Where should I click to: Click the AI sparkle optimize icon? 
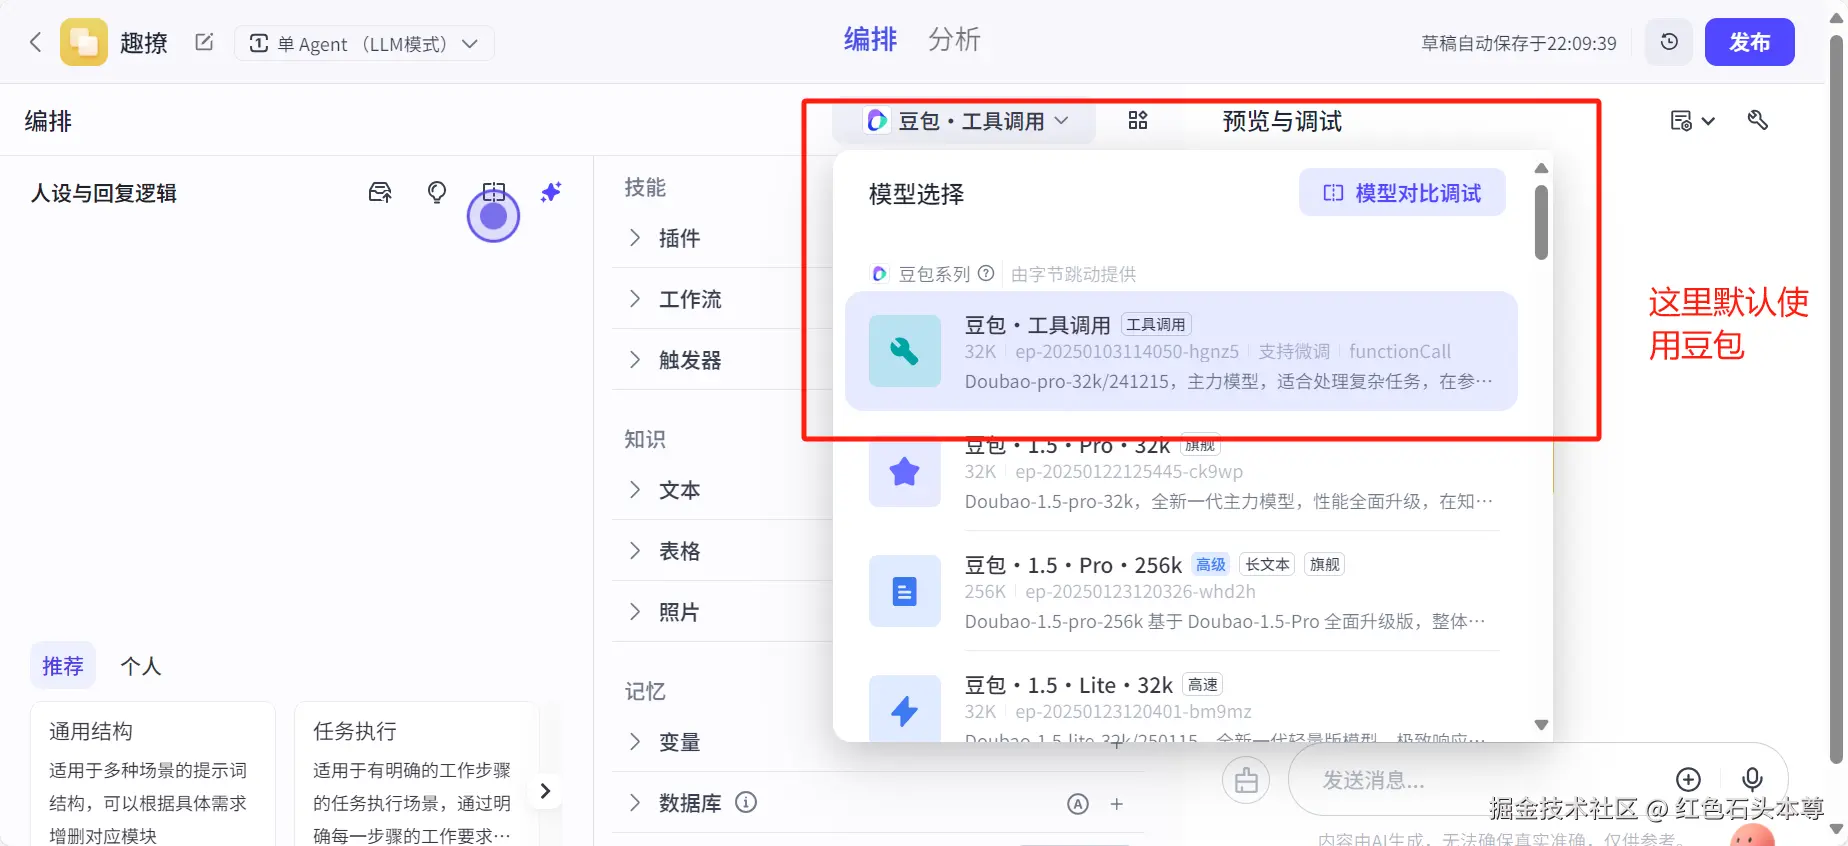(x=551, y=192)
